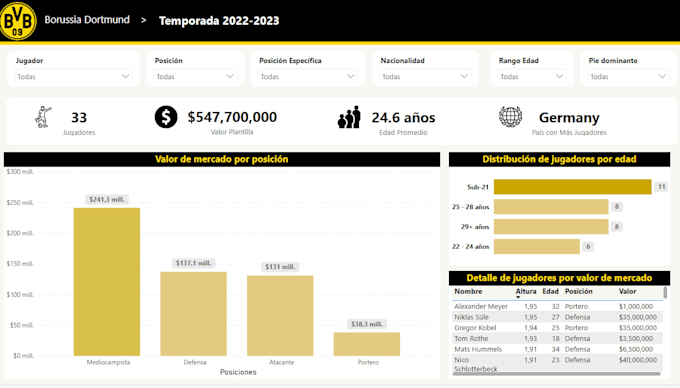Click the $131 mill. data label
This screenshot has width=680, height=388.
pos(280,267)
